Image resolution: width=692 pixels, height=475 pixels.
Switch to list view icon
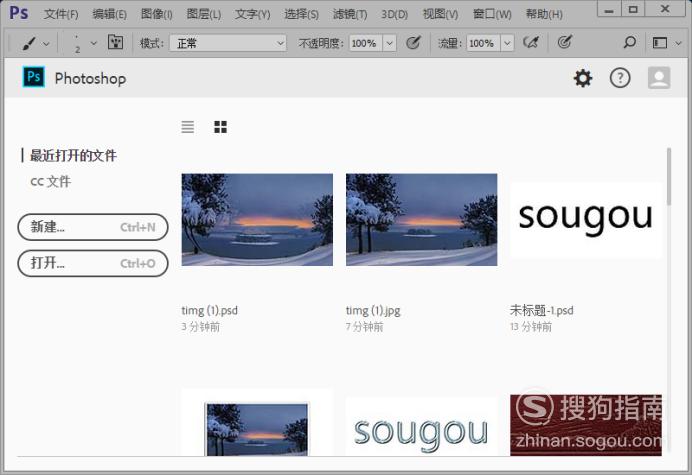pos(188,127)
